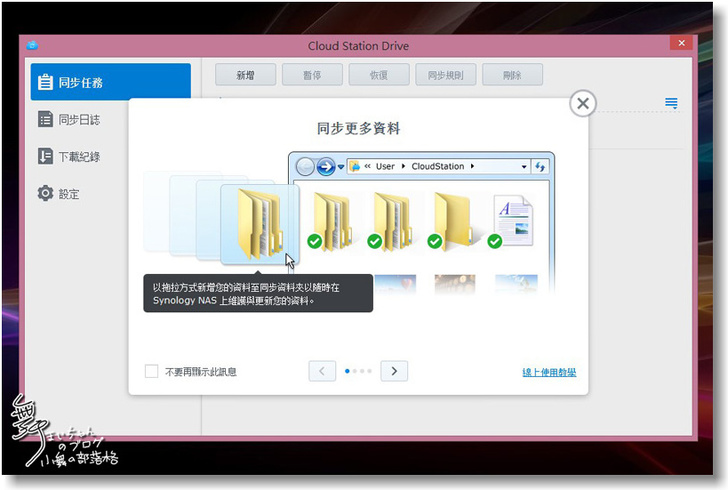Image resolution: width=728 pixels, height=490 pixels.
Task: Open the 下載紀錄 sidebar tab
Action: (x=79, y=157)
